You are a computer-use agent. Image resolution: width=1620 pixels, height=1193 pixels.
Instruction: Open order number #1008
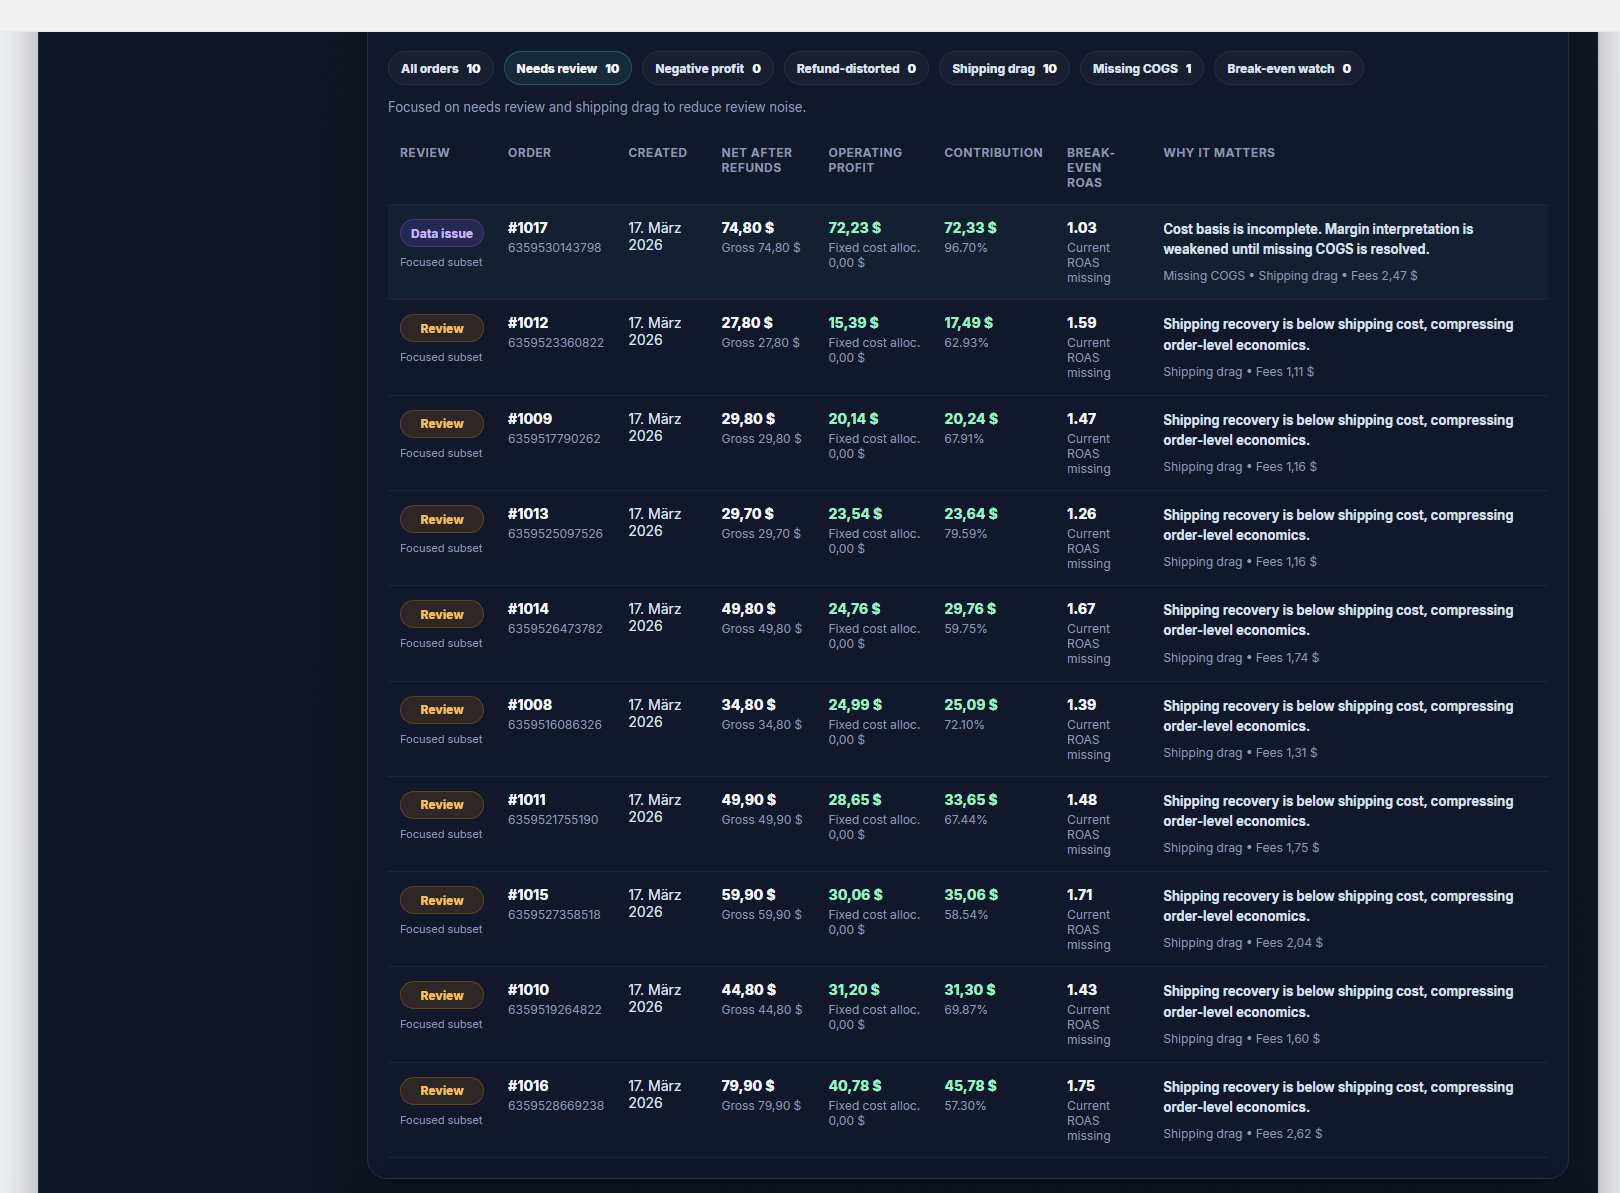(529, 705)
